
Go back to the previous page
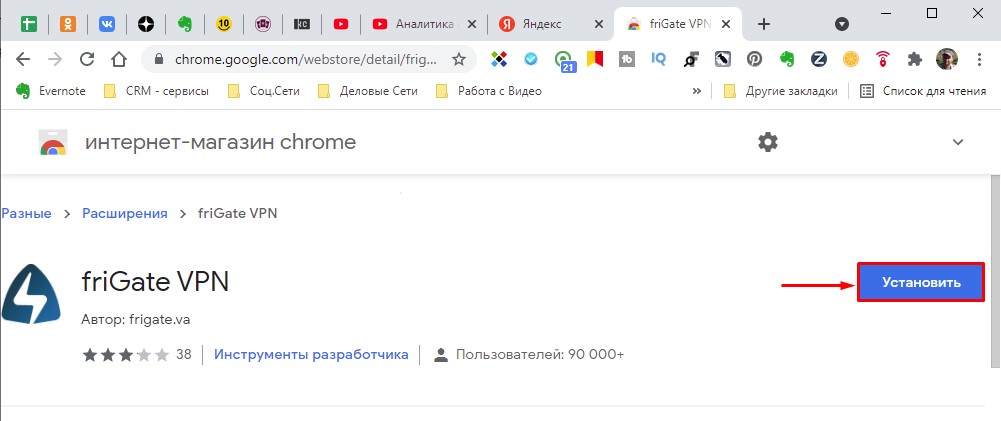(23, 59)
